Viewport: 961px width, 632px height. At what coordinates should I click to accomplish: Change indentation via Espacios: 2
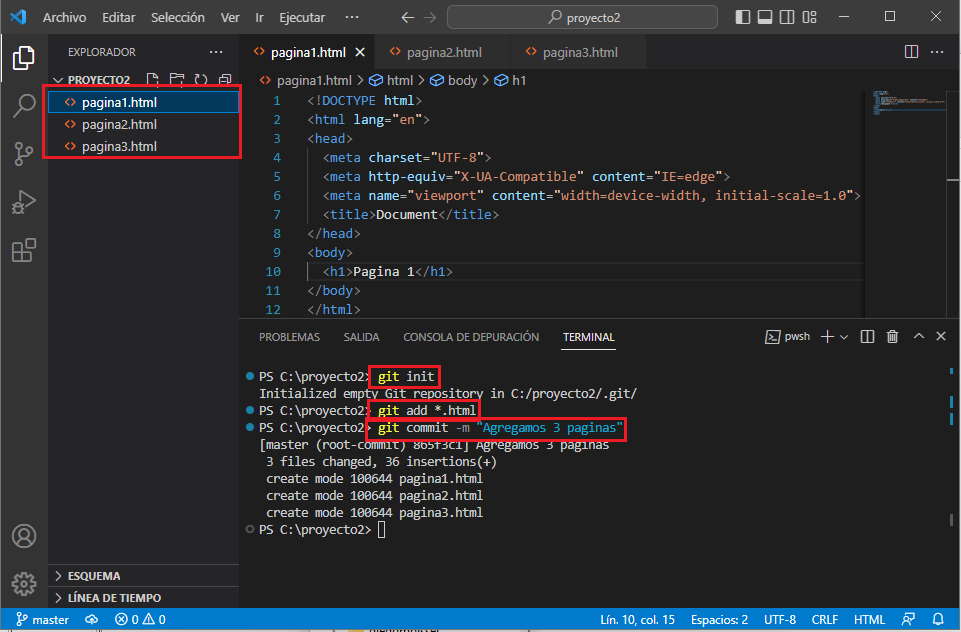coord(719,619)
